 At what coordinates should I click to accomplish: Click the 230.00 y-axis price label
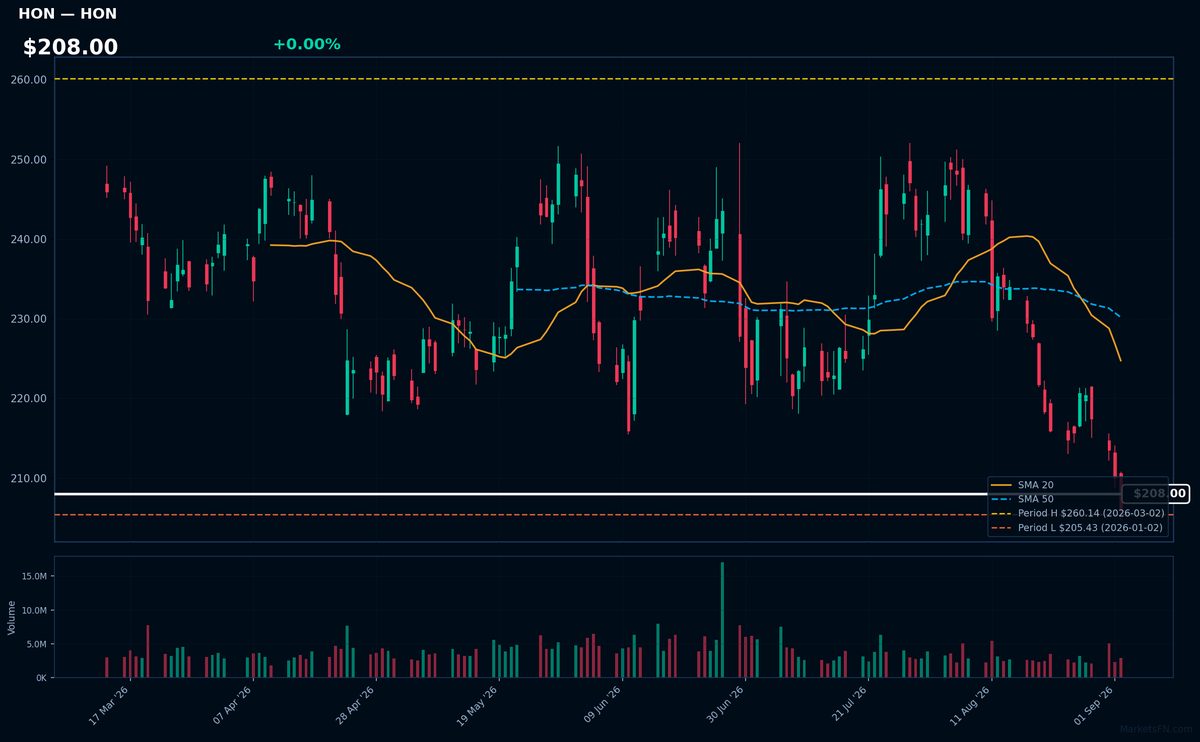click(30, 319)
